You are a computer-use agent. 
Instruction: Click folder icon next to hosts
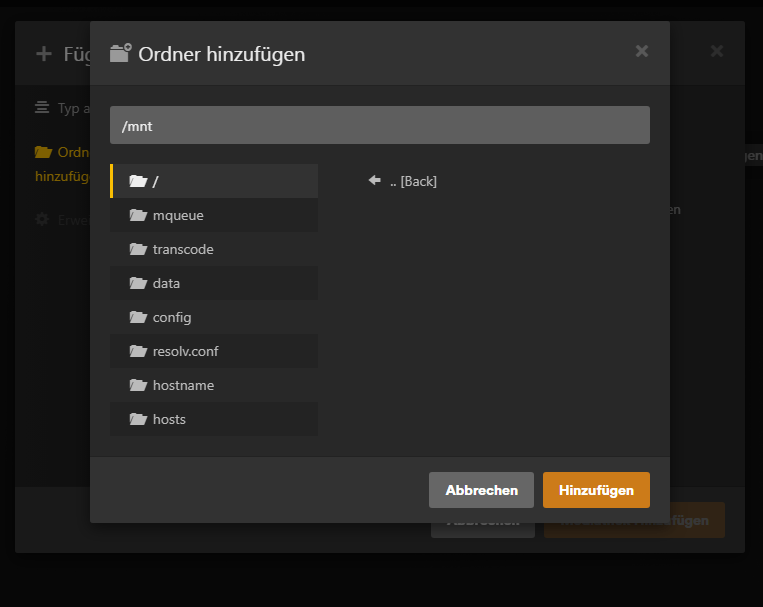pos(138,419)
